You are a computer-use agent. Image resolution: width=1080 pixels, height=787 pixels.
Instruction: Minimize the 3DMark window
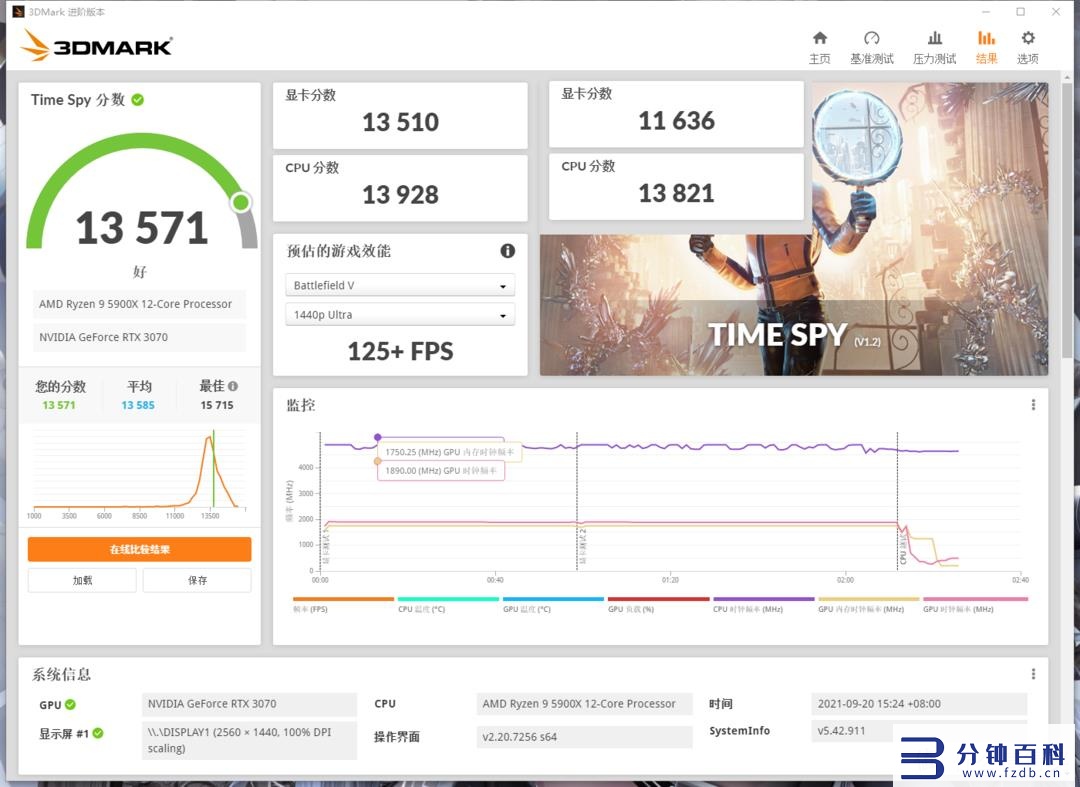tap(986, 12)
